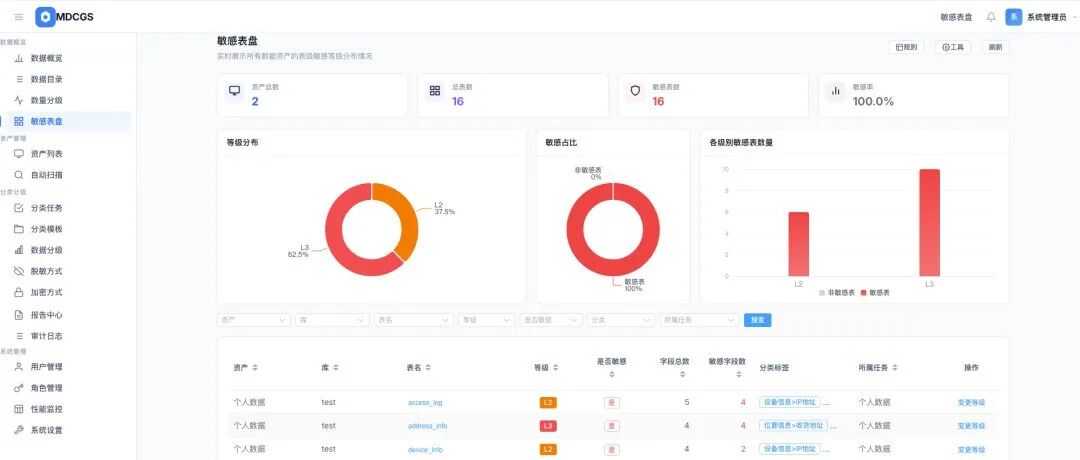
Task: Click the L2 bar in bar chart
Action: 798,244
